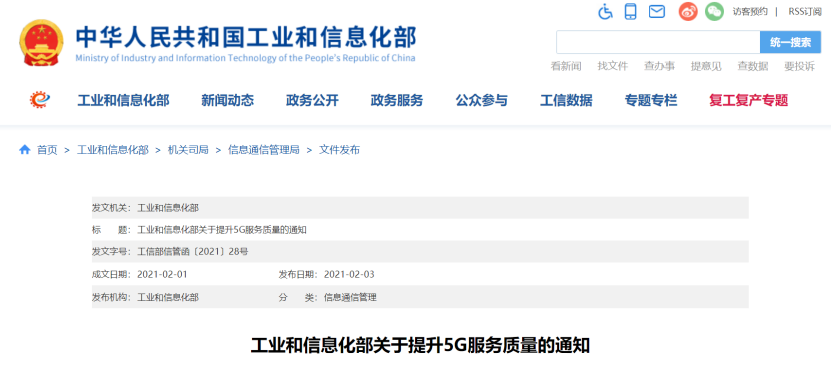Go to 信息通信管理局 in breadcrumb
Image resolution: width=831 pixels, height=371 pixels.
coord(263,150)
